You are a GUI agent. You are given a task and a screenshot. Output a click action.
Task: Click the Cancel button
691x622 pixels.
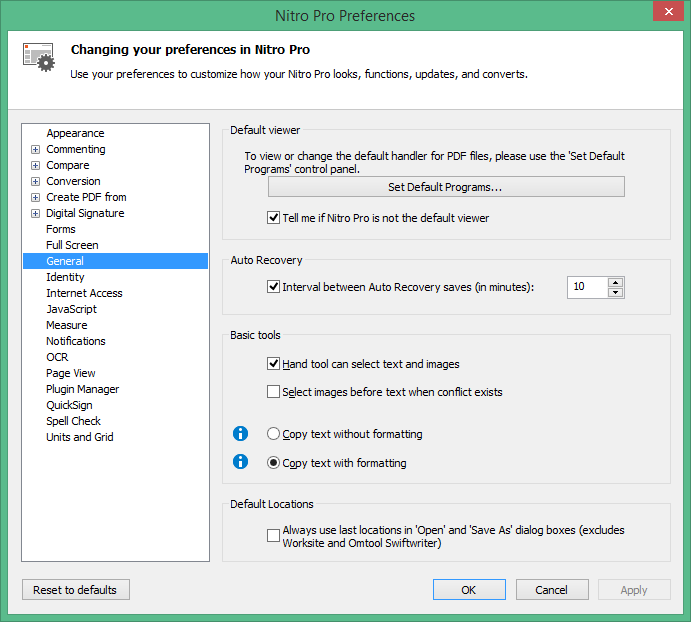tap(552, 590)
